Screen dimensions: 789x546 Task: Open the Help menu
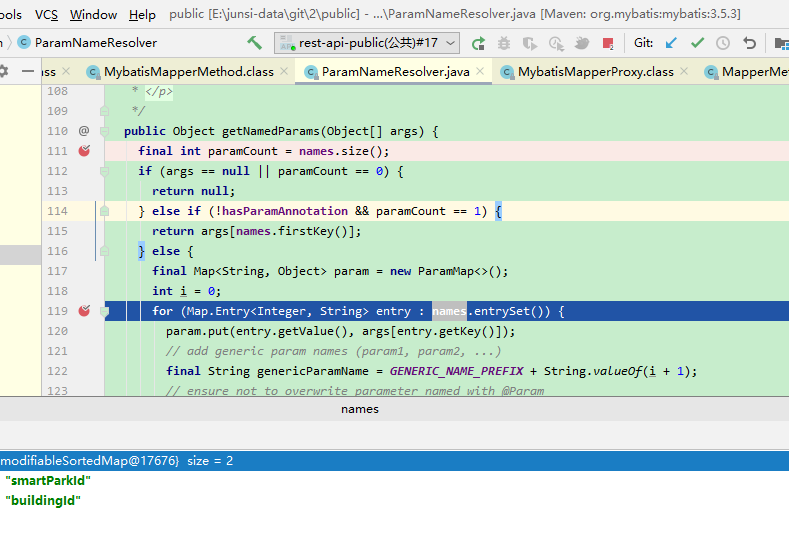(142, 15)
